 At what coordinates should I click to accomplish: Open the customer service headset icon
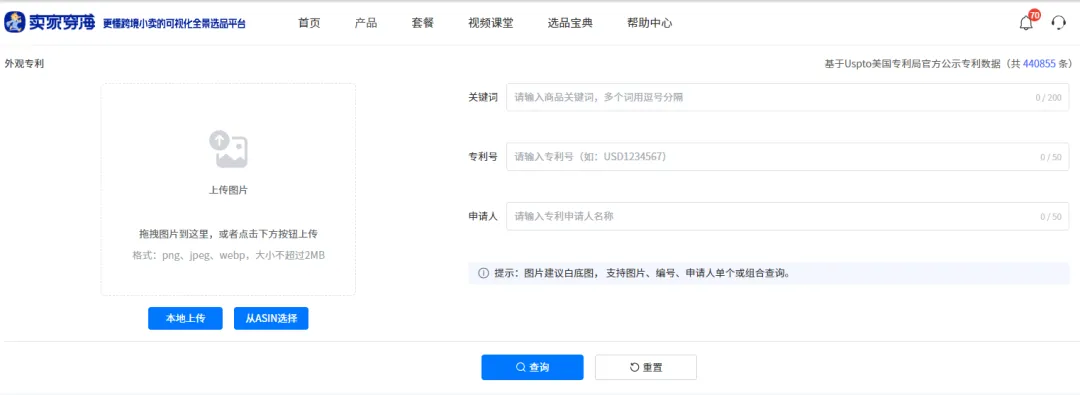(x=1059, y=23)
